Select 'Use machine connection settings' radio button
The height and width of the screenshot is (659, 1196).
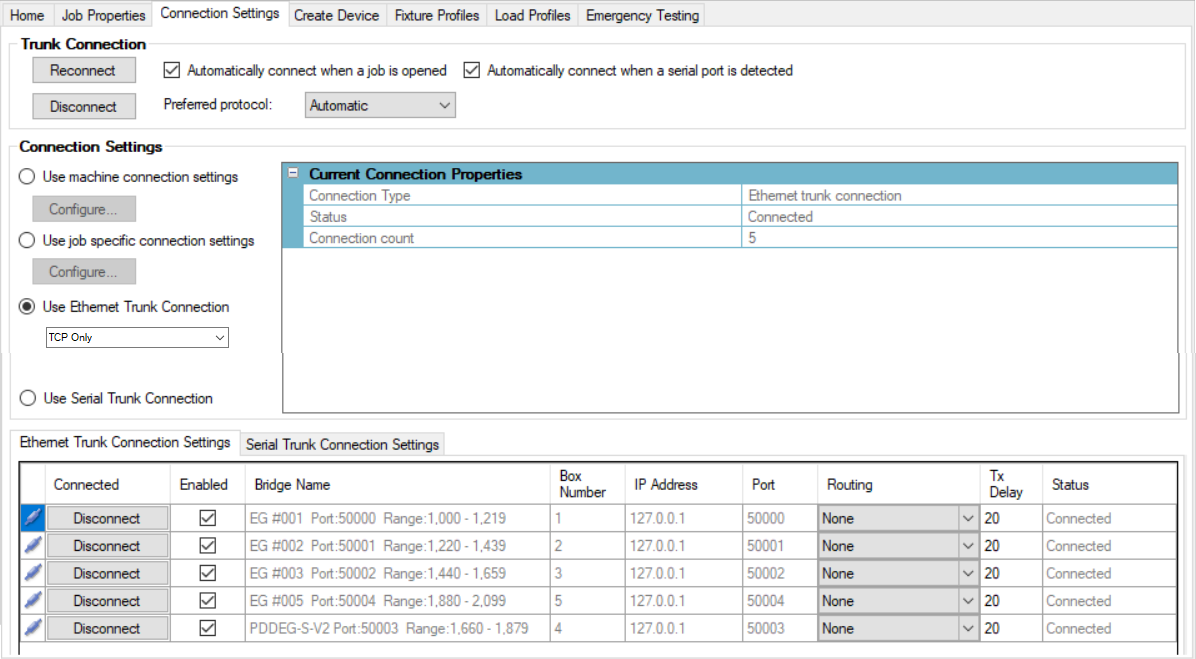[27, 176]
